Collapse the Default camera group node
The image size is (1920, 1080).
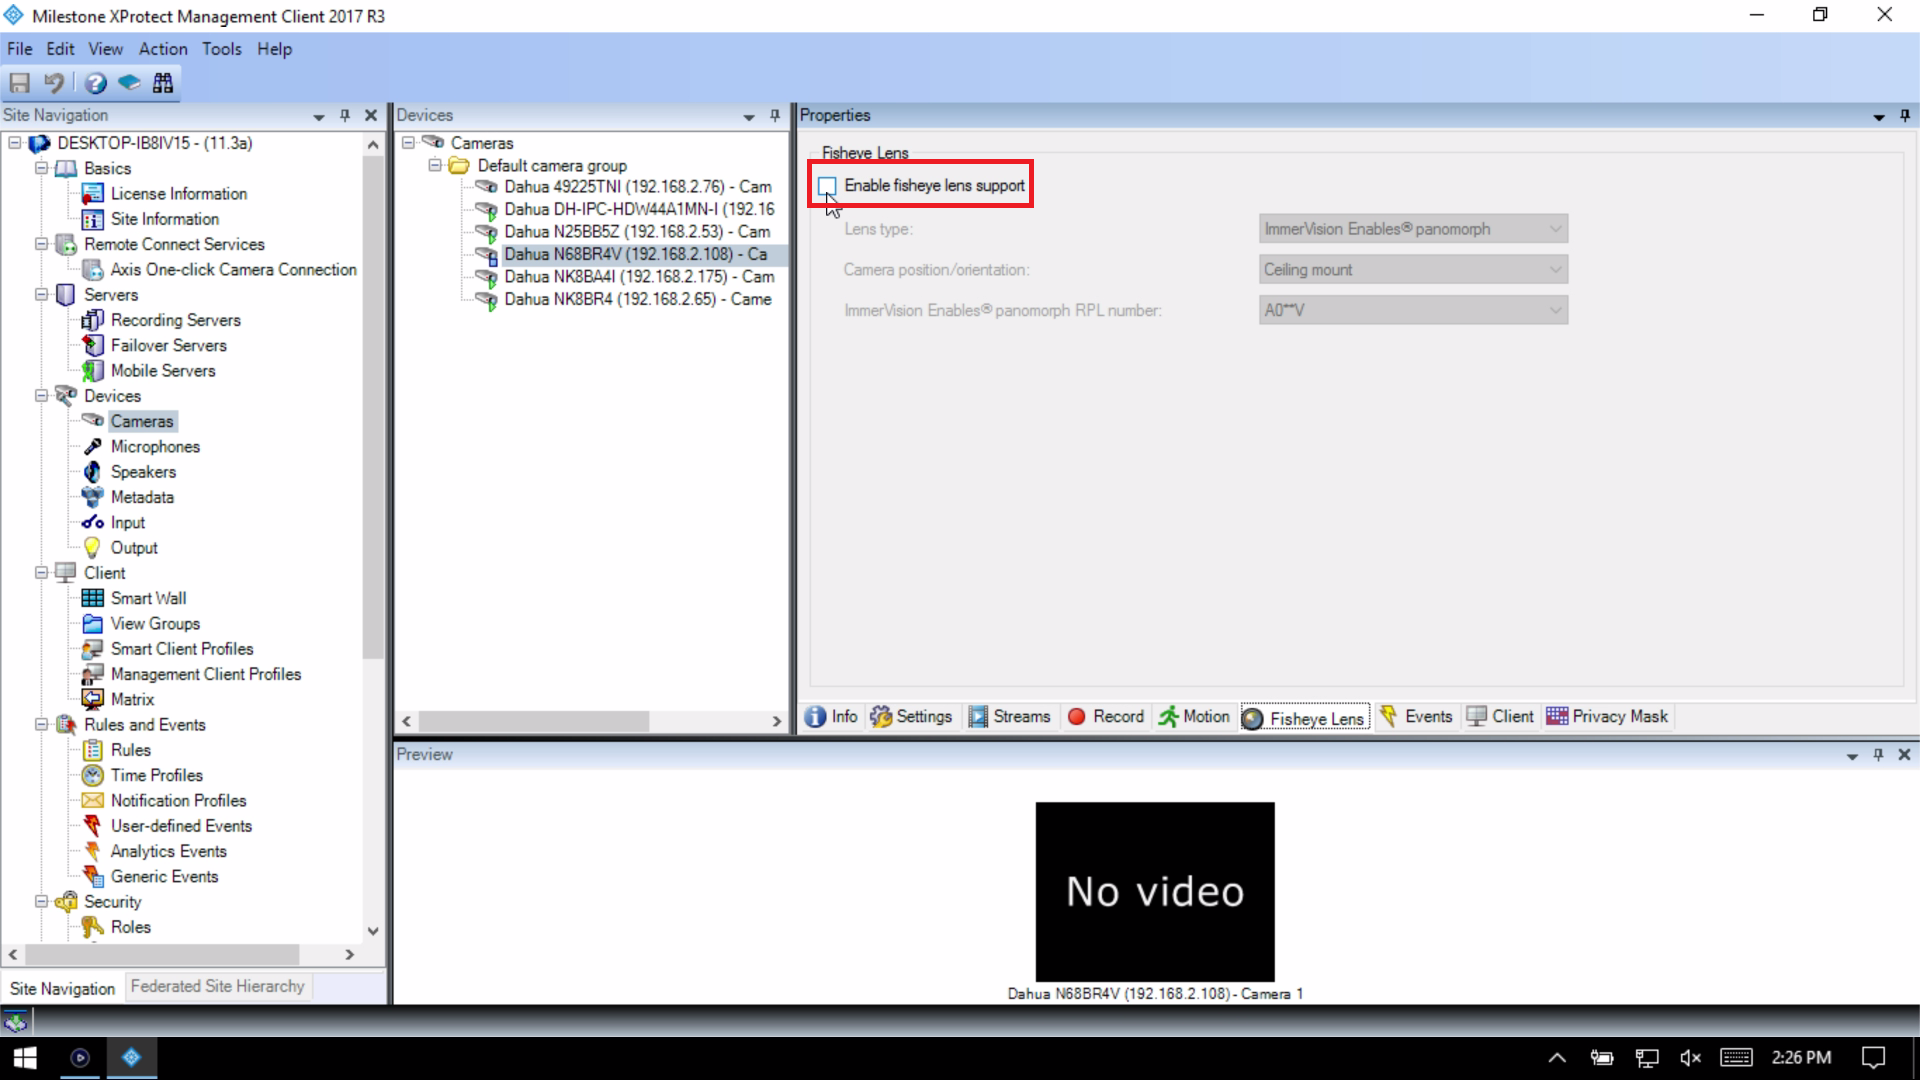tap(435, 166)
